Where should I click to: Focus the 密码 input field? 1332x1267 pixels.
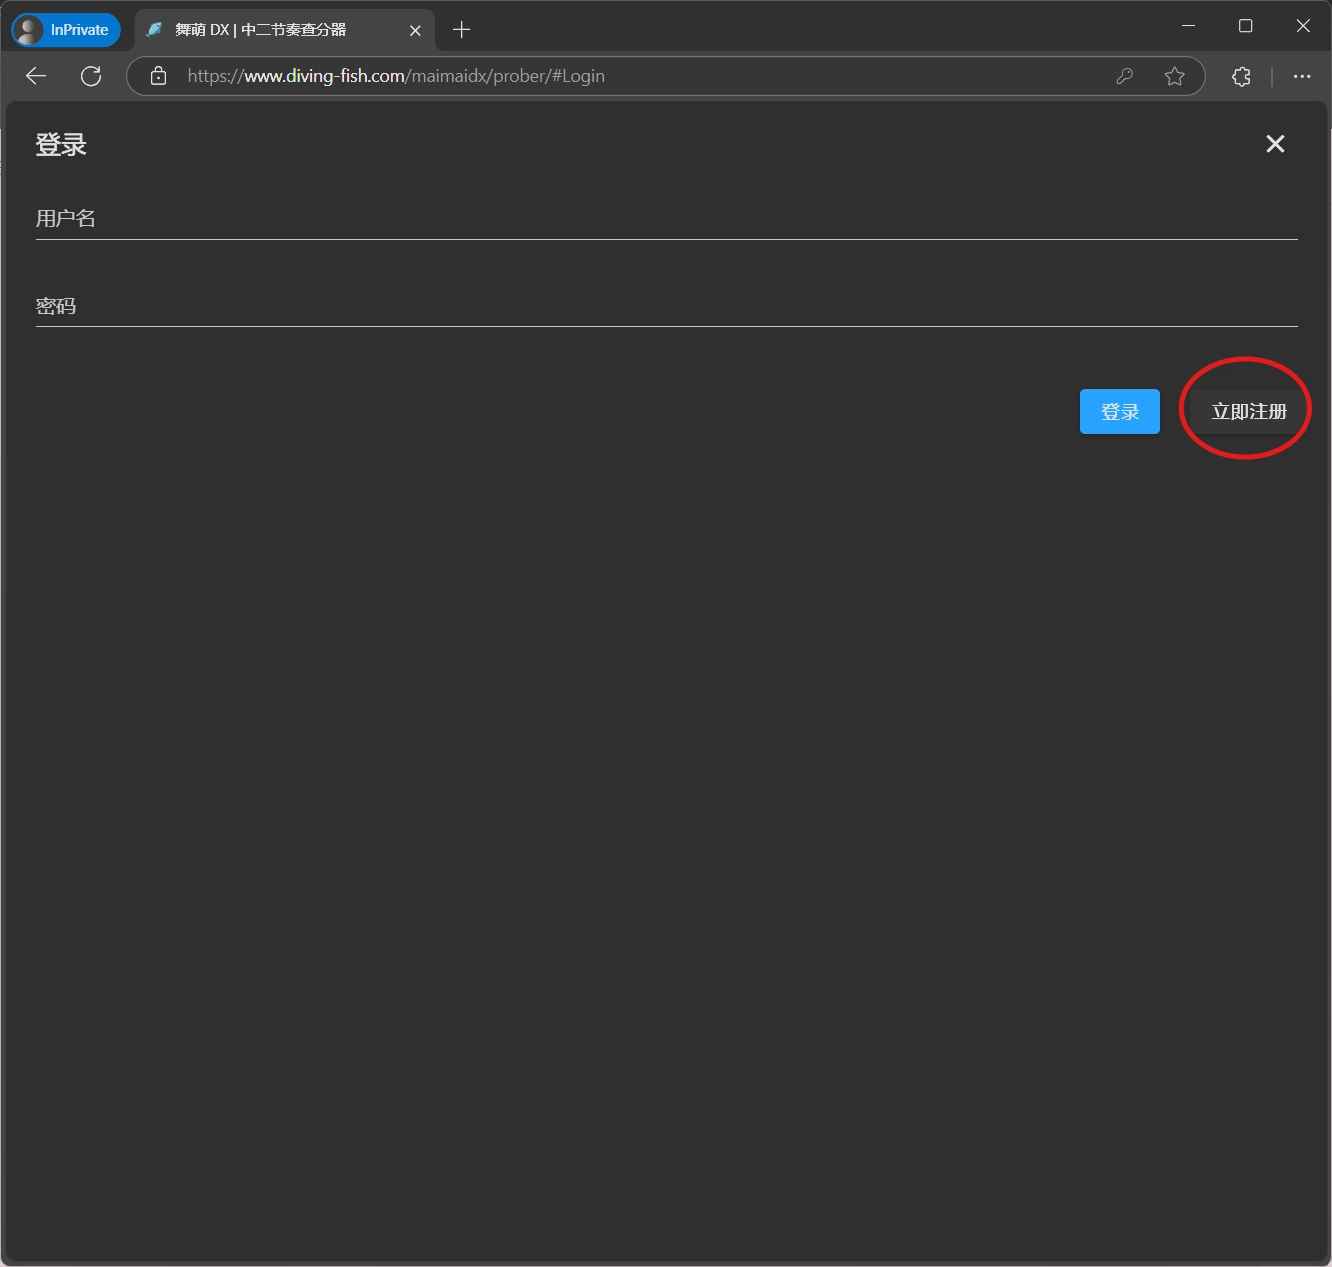(666, 306)
